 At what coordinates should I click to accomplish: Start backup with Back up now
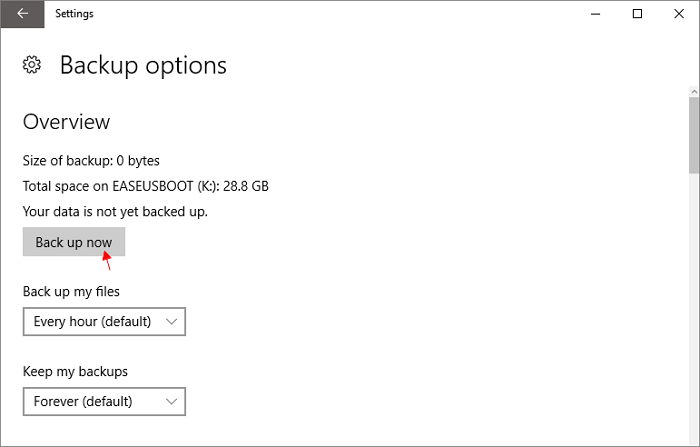point(74,242)
